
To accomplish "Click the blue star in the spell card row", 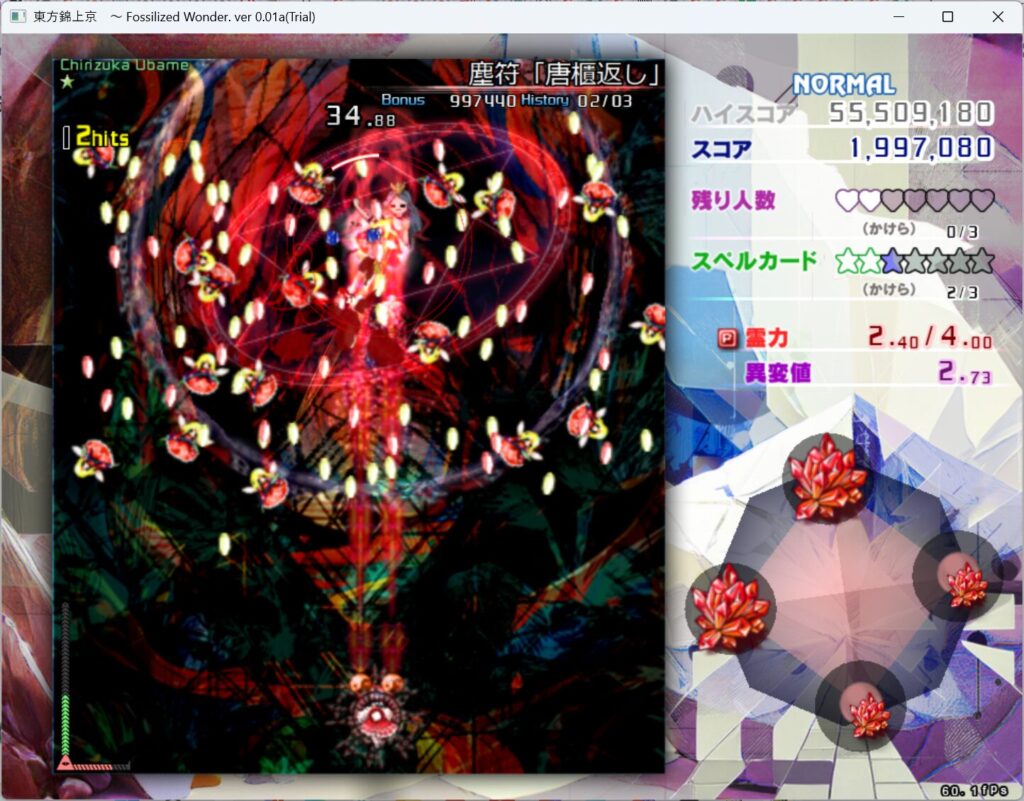I will point(892,261).
